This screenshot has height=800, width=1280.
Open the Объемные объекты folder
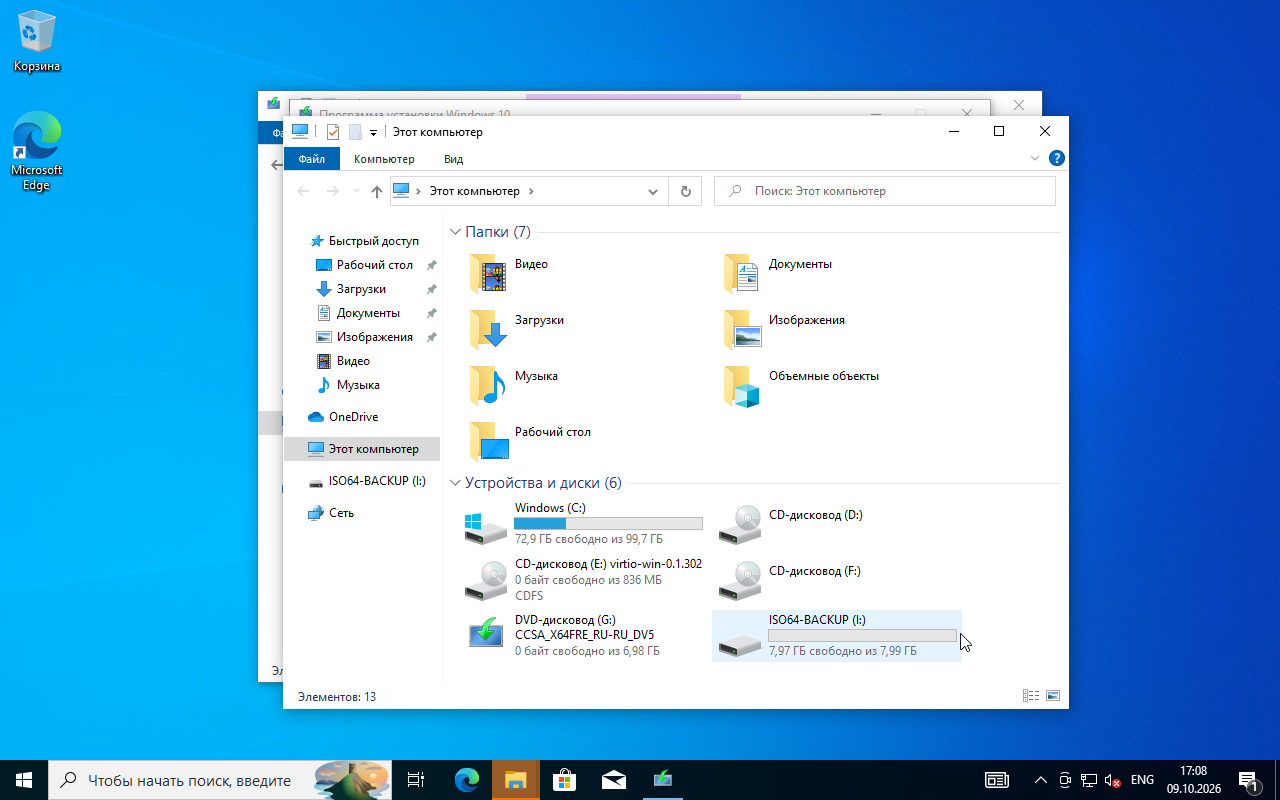tap(742, 384)
